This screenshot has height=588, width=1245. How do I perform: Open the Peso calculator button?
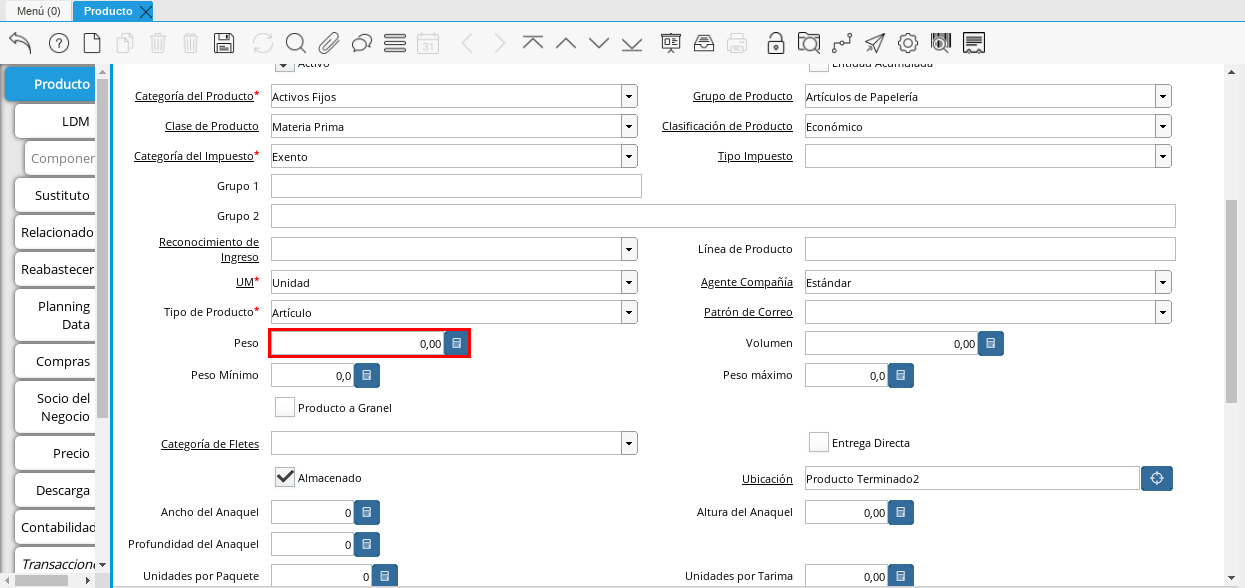(456, 344)
